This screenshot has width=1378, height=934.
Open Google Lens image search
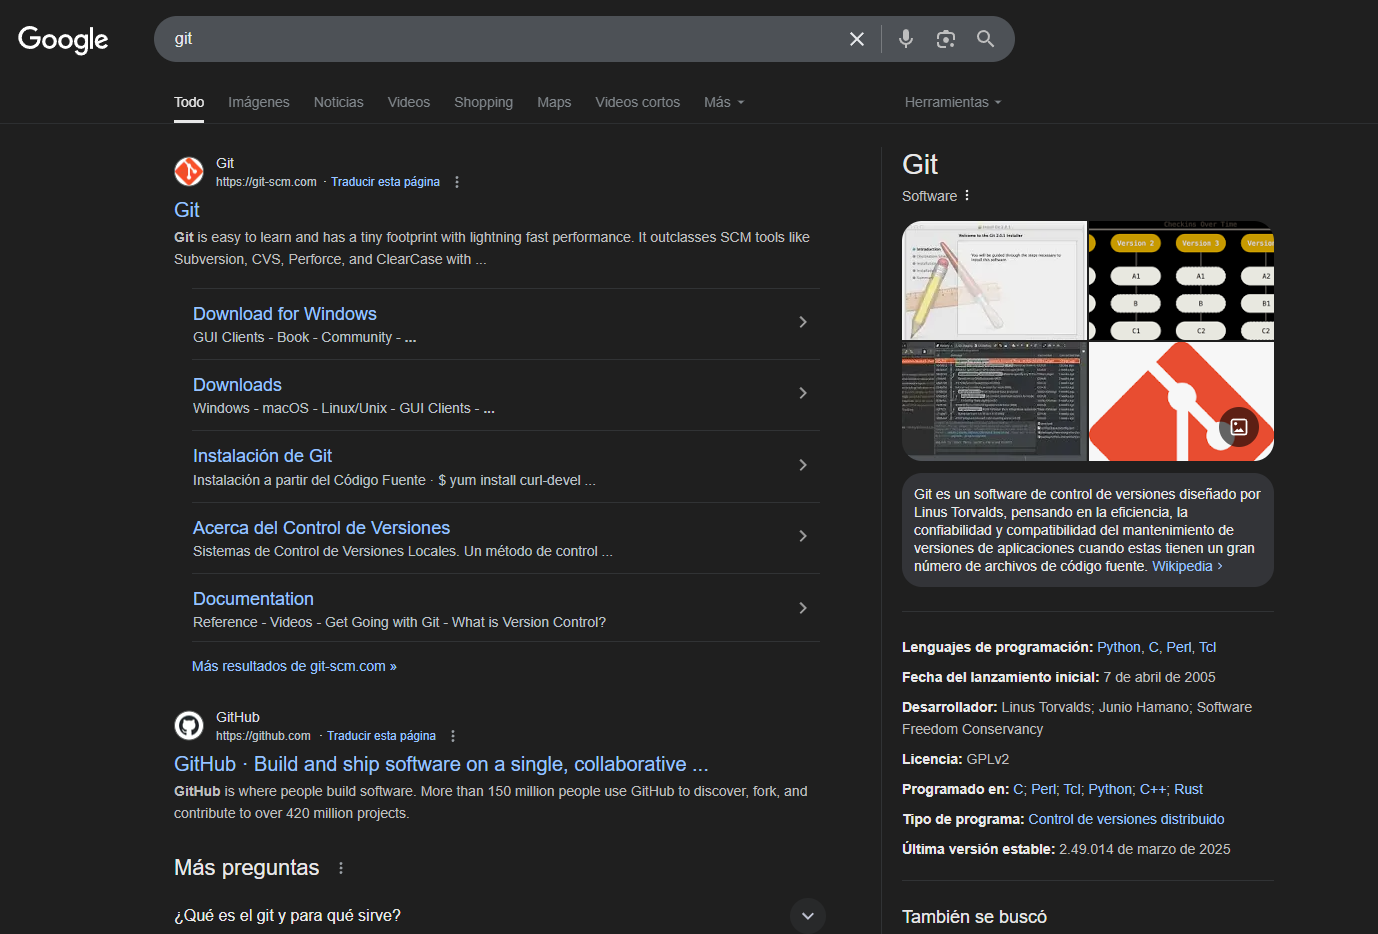coord(945,38)
